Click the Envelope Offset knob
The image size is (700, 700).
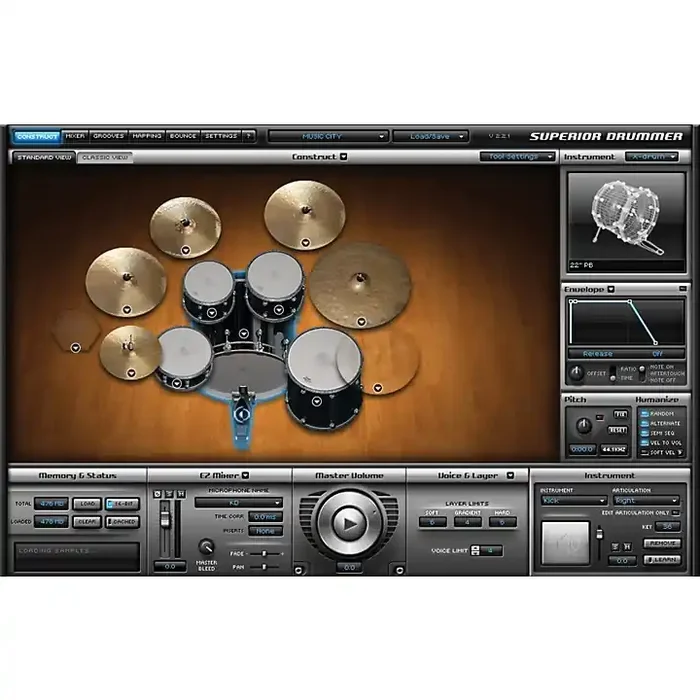coord(576,373)
